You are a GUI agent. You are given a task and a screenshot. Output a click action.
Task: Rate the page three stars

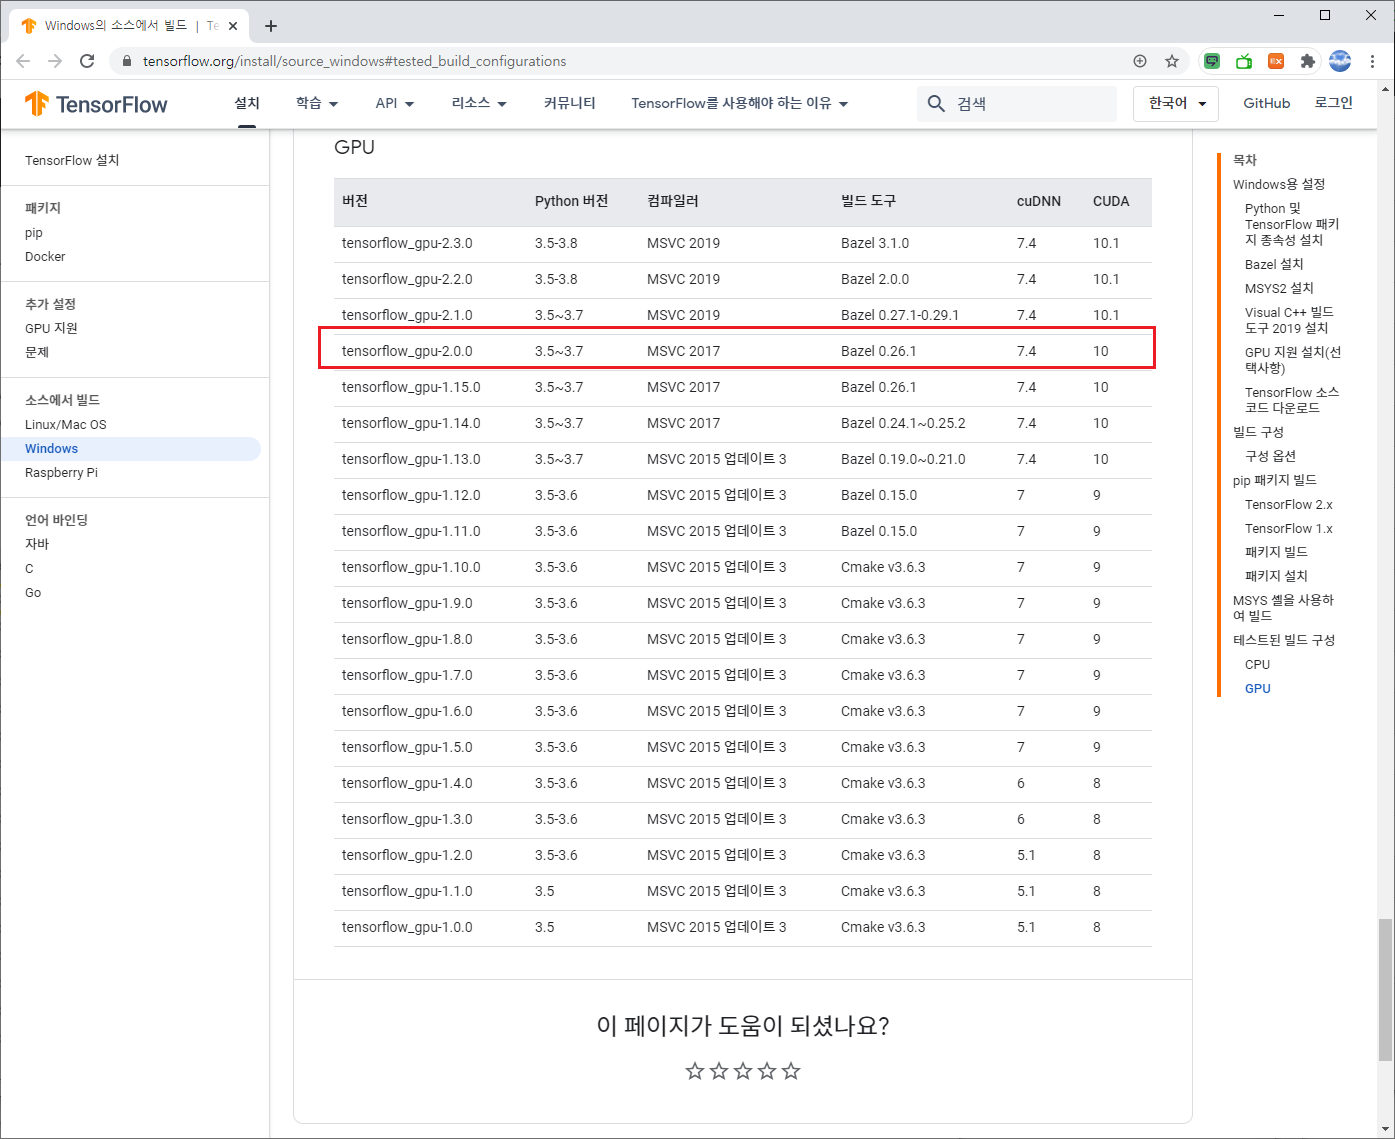[743, 1071]
